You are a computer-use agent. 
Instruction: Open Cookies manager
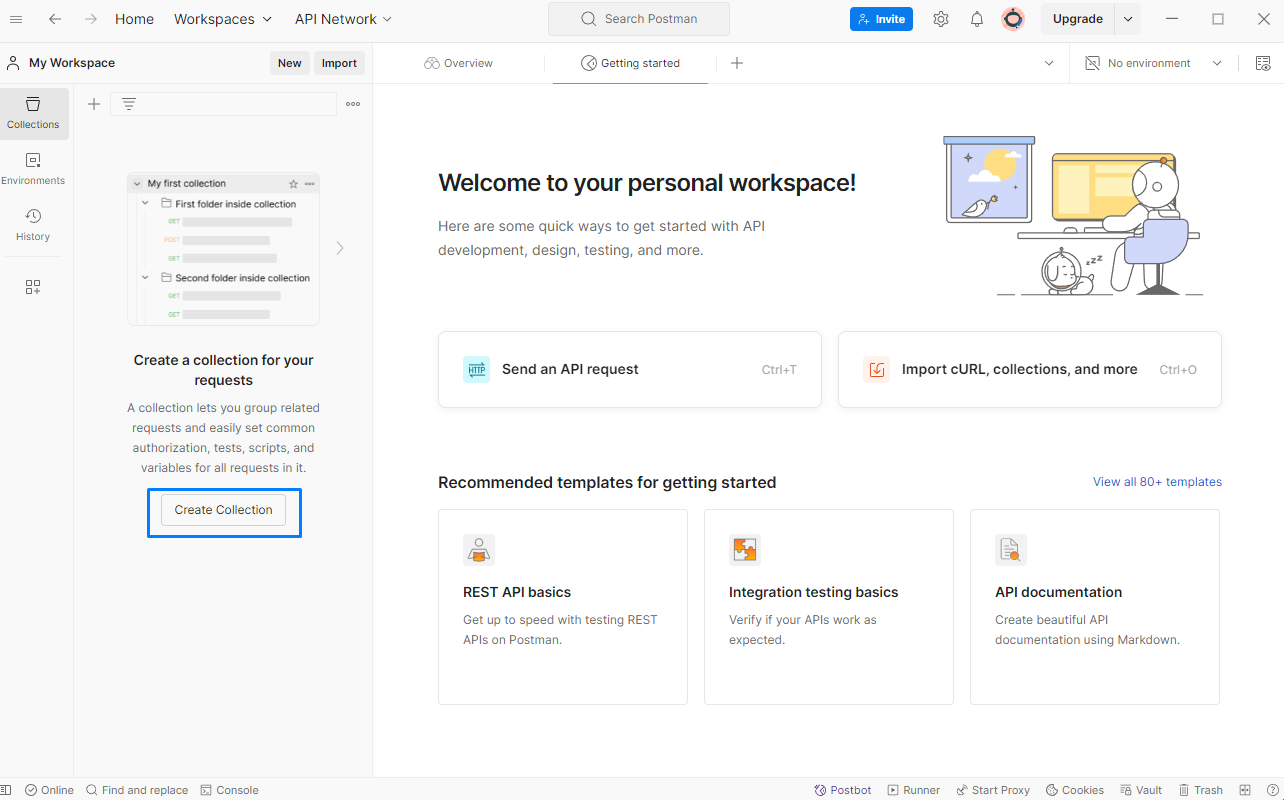[1075, 790]
